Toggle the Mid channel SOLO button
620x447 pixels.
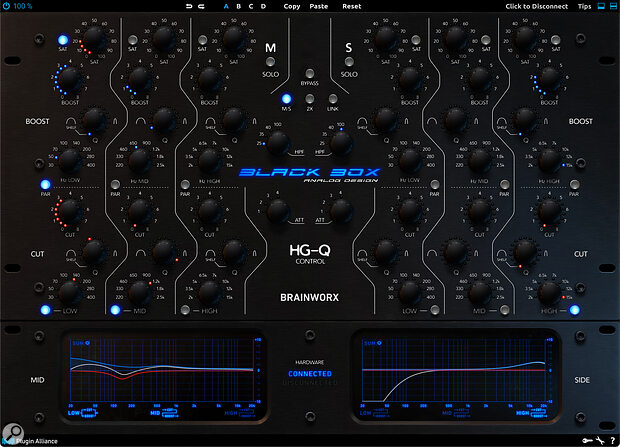(x=270, y=62)
